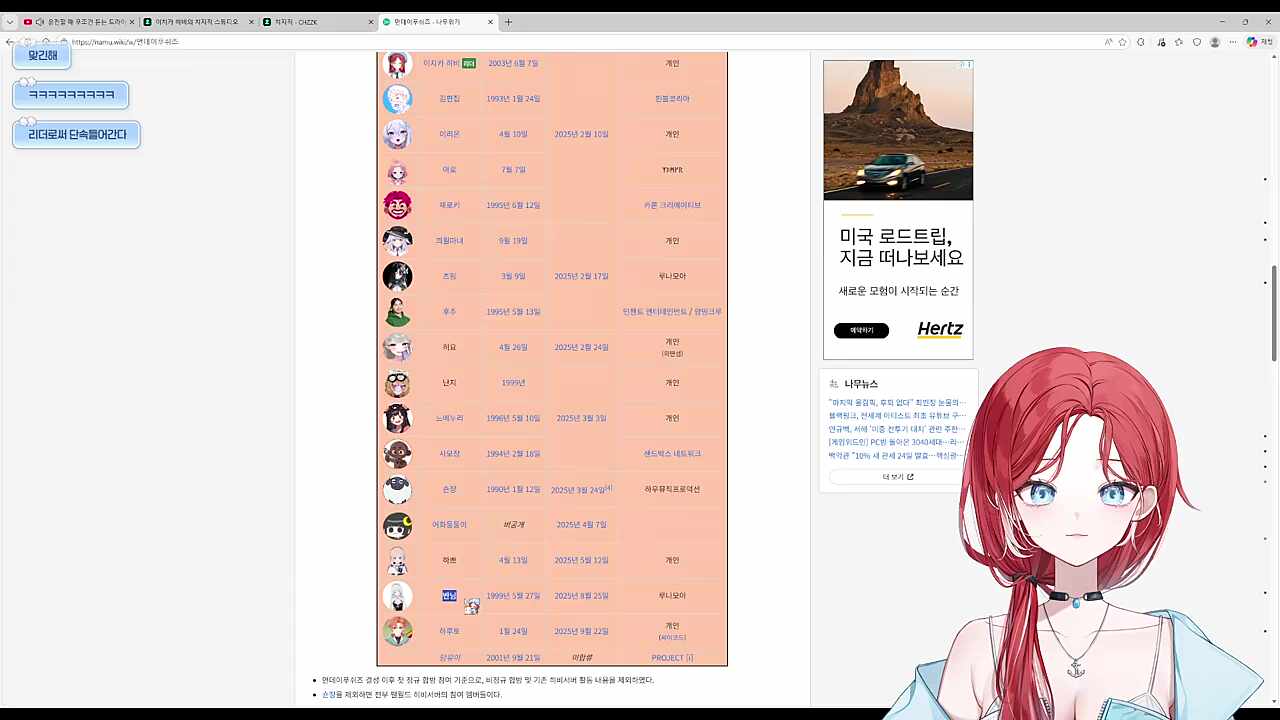Expand 더 보기 in the 나무뉴스 panel
This screenshot has height=720, width=1280.
click(x=897, y=477)
